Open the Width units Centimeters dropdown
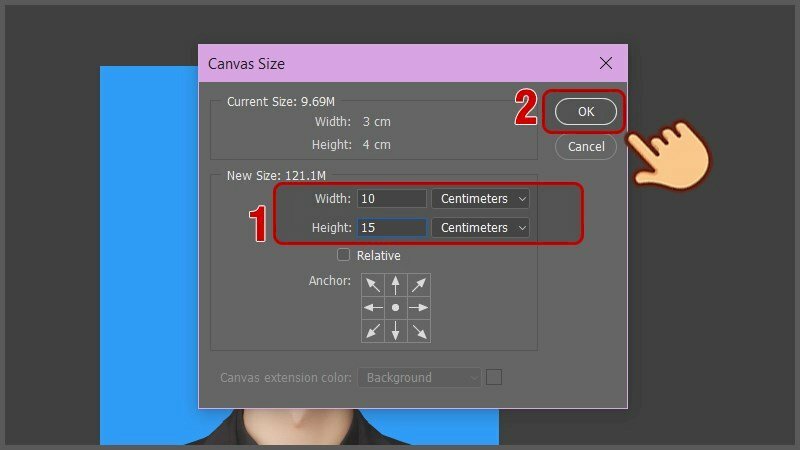The width and height of the screenshot is (800, 450). (482, 198)
